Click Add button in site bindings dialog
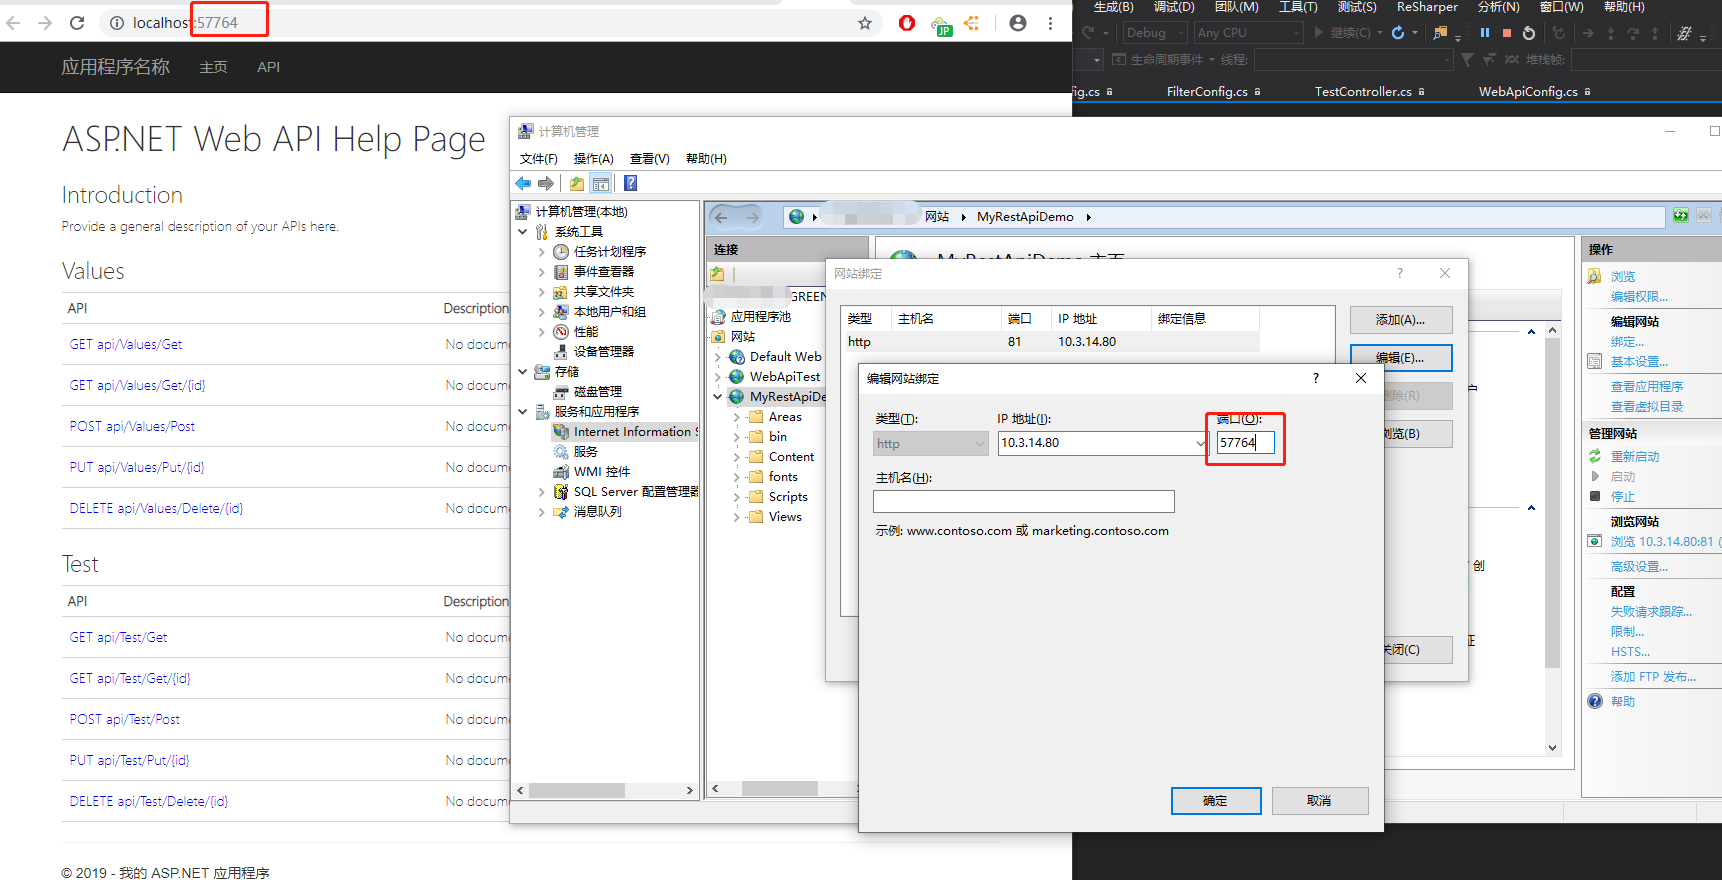Screen dimensions: 1722x880 click(x=1401, y=320)
